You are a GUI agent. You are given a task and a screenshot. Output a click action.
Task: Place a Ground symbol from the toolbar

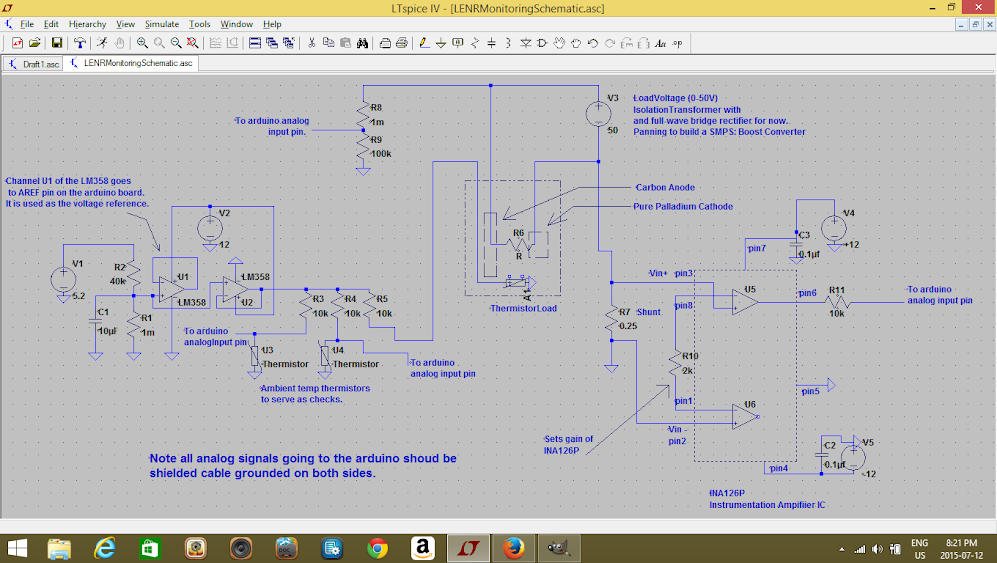pyautogui.click(x=441, y=43)
